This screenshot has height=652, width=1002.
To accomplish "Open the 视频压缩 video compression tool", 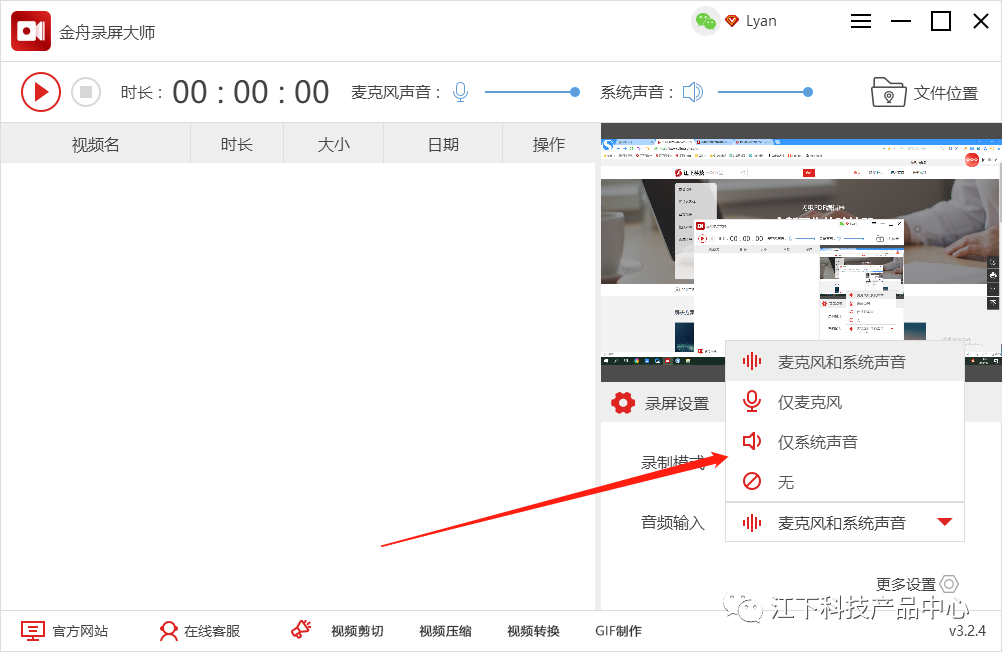I will (445, 631).
